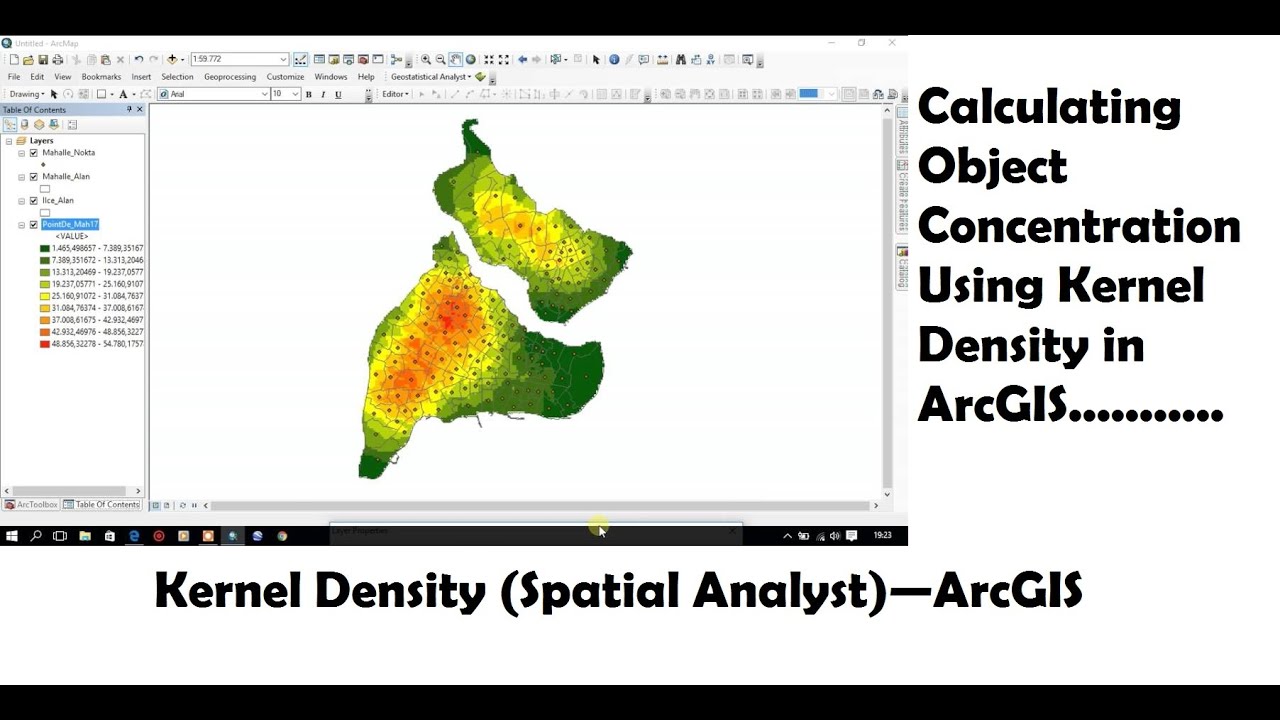Save the map using floppy disk icon
Image resolution: width=1280 pixels, height=720 pixels.
click(43, 60)
